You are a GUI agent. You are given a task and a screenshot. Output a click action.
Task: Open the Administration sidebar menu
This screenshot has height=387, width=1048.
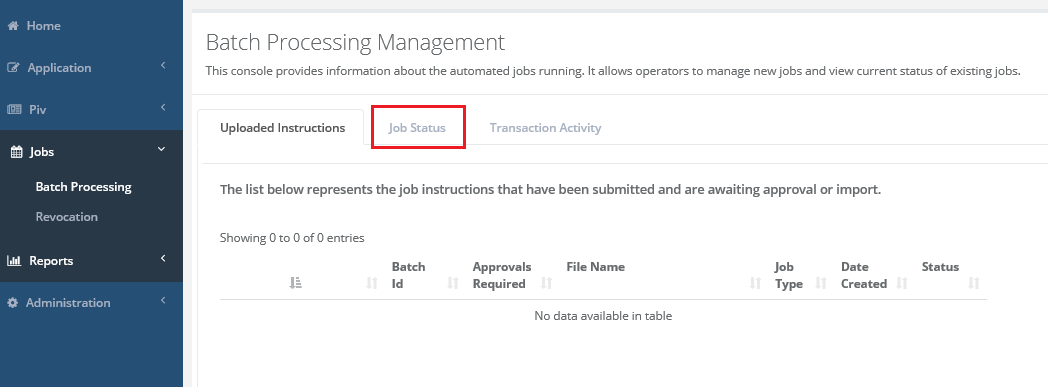pos(68,303)
